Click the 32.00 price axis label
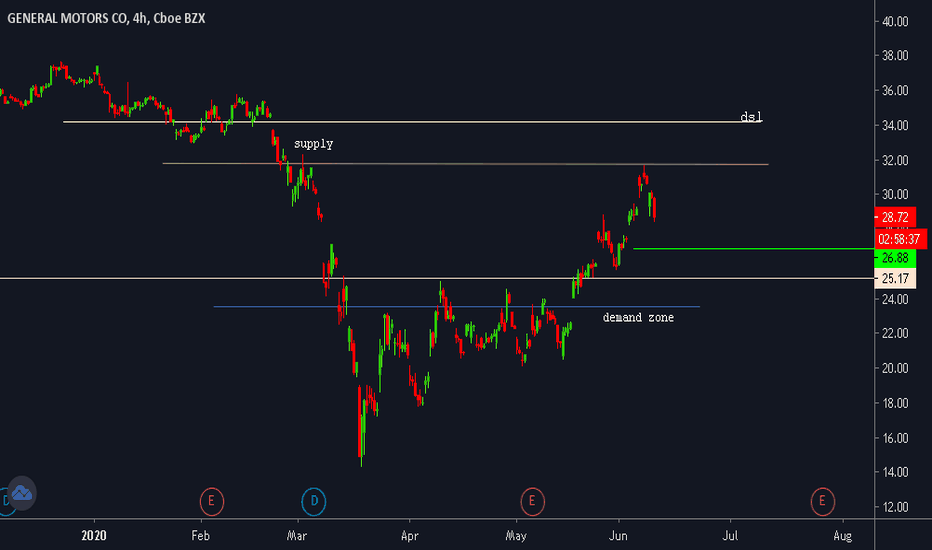Viewport: 932px width, 550px height. click(x=895, y=161)
